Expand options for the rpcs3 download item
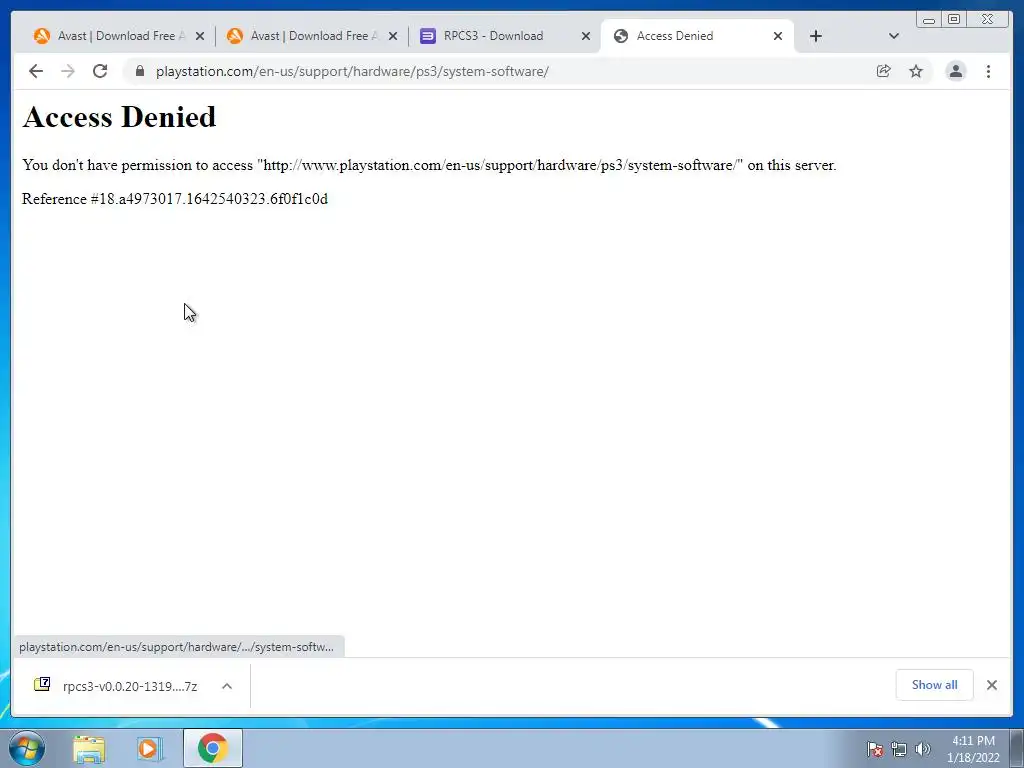The width and height of the screenshot is (1024, 768). click(x=227, y=686)
